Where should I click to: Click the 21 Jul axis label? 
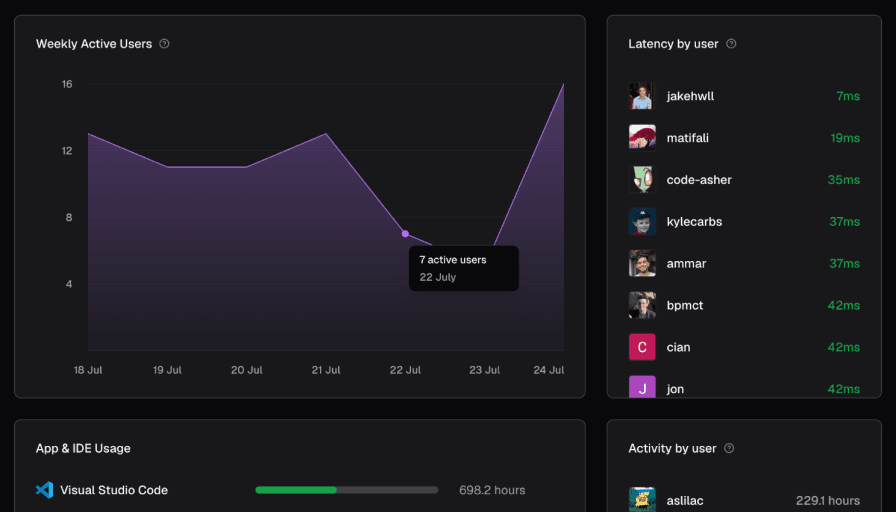pos(326,370)
